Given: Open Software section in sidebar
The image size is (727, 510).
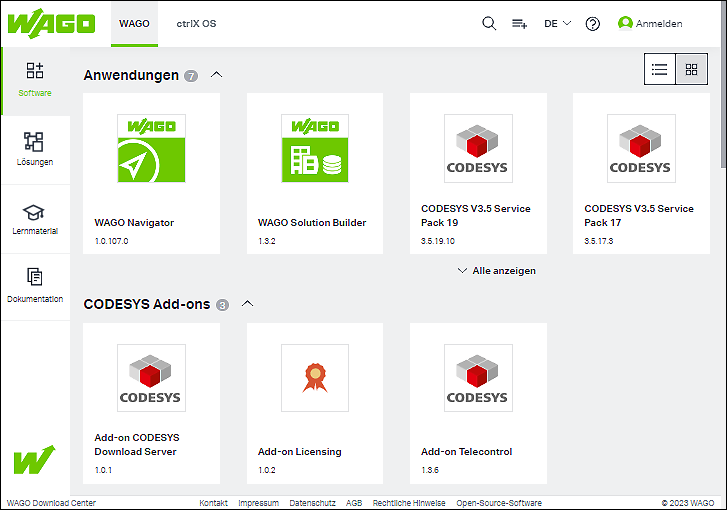Looking at the screenshot, I should [x=35, y=81].
